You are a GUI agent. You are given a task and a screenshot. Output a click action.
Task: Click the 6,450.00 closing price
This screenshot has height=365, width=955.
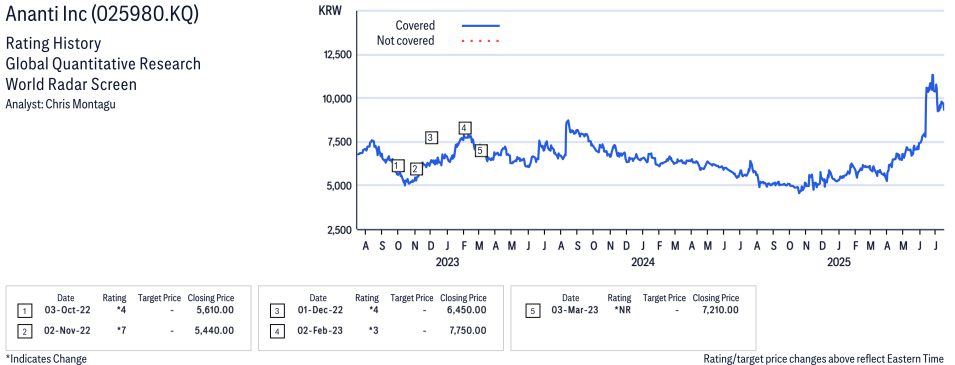point(467,310)
